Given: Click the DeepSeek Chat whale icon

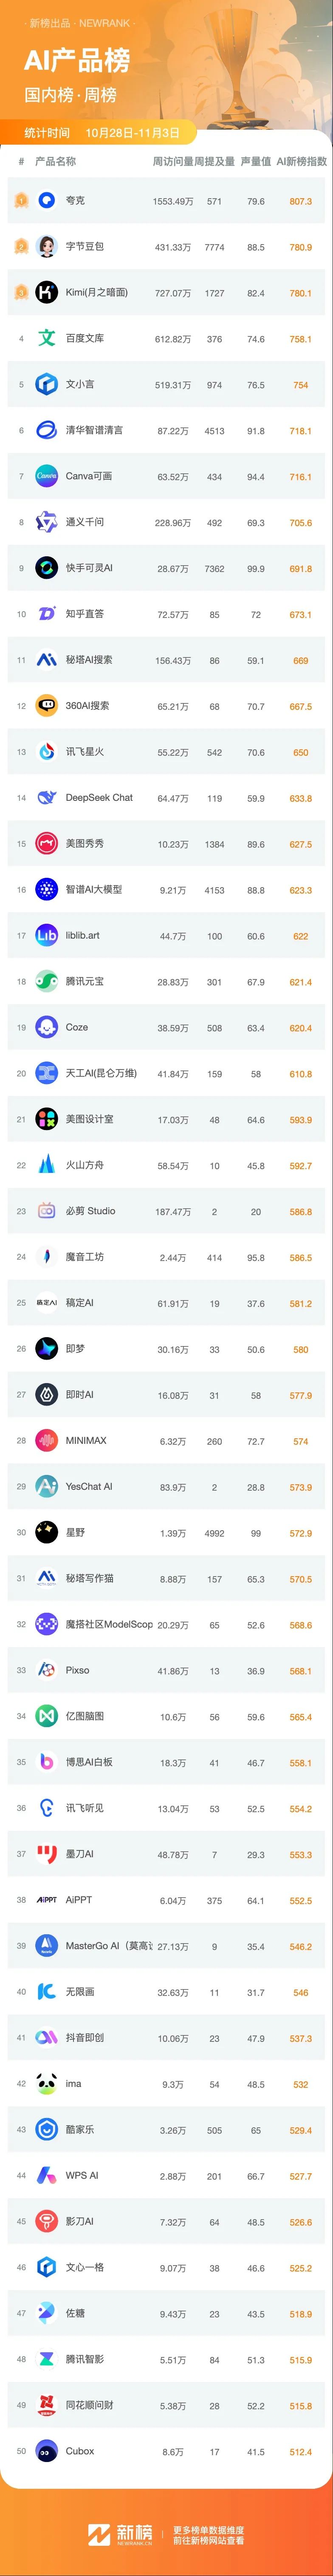Looking at the screenshot, I should tap(46, 797).
